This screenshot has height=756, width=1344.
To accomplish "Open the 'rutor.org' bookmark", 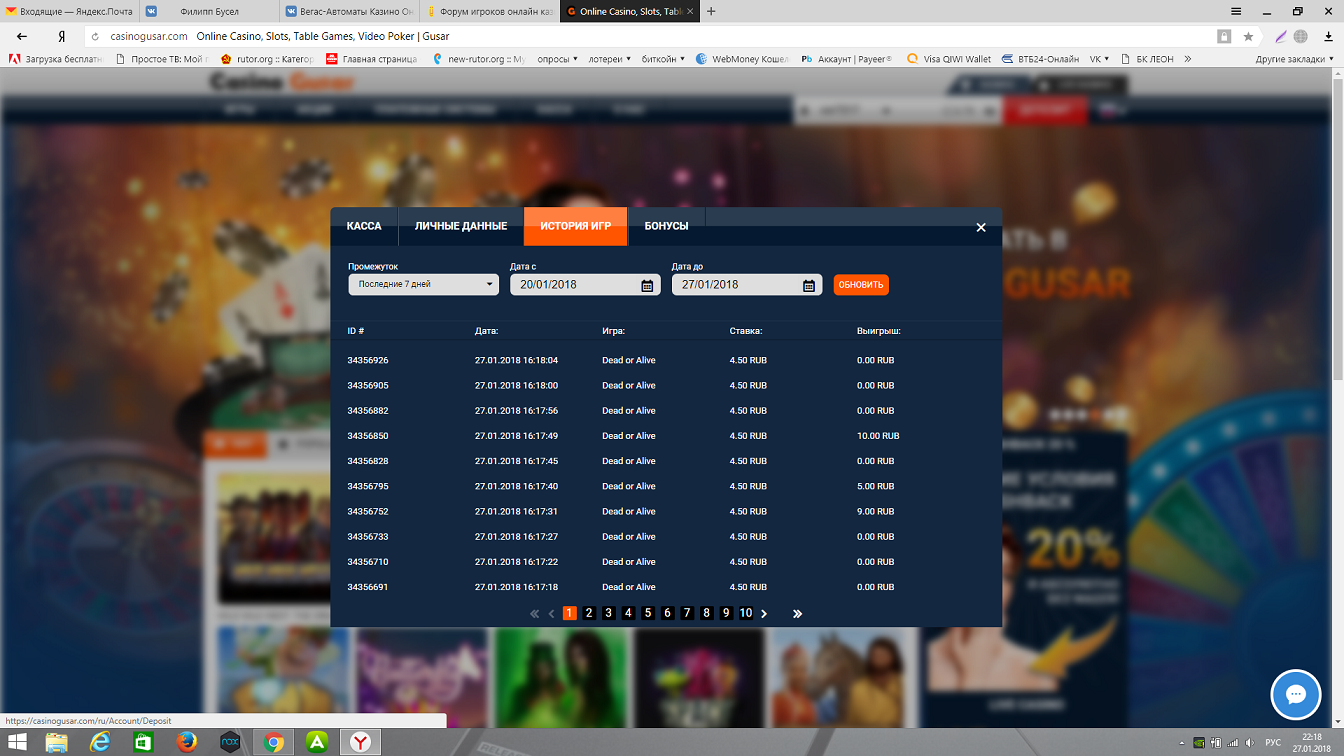I will (267, 59).
